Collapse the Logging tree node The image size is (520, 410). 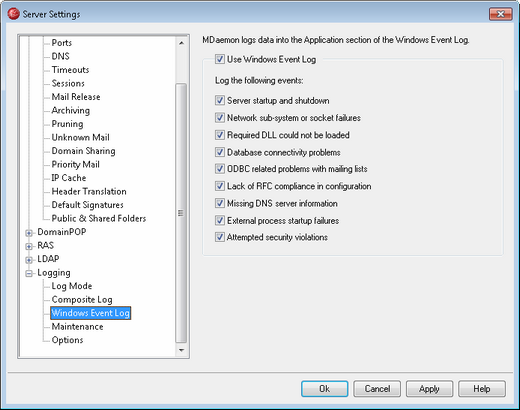[29, 273]
